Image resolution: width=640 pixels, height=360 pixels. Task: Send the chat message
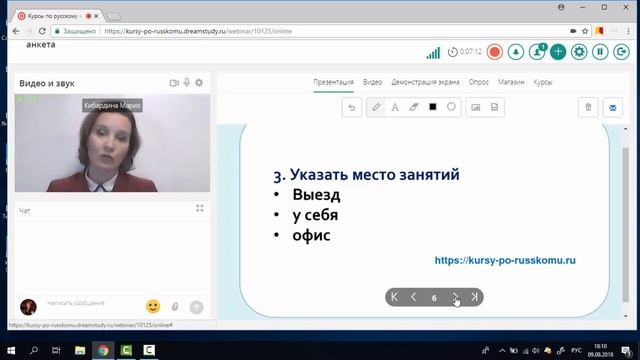(196, 307)
